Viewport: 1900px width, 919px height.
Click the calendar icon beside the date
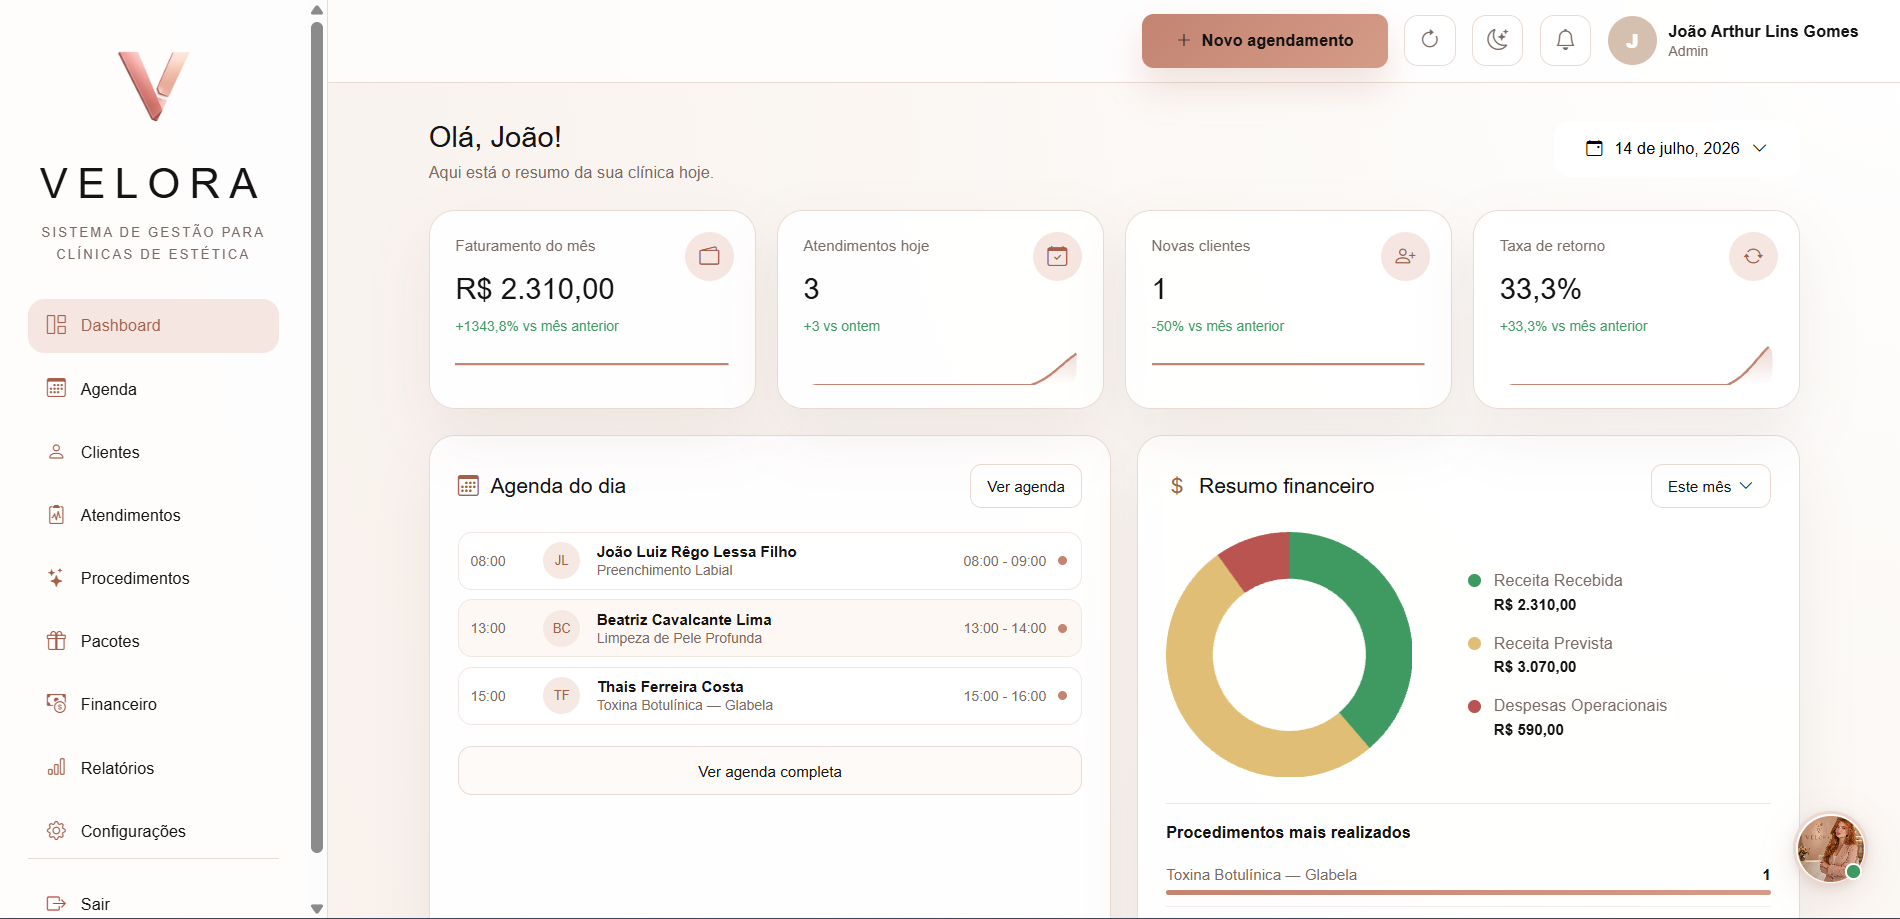click(x=1594, y=148)
